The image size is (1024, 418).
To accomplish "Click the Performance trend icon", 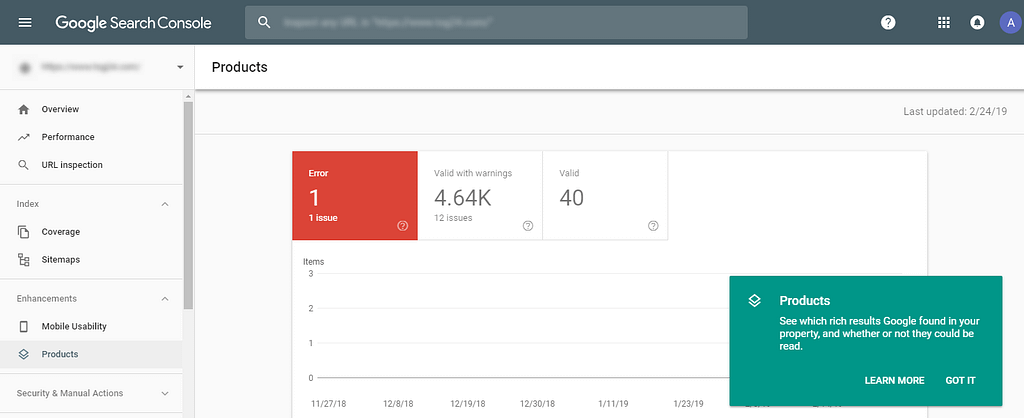I will (24, 137).
